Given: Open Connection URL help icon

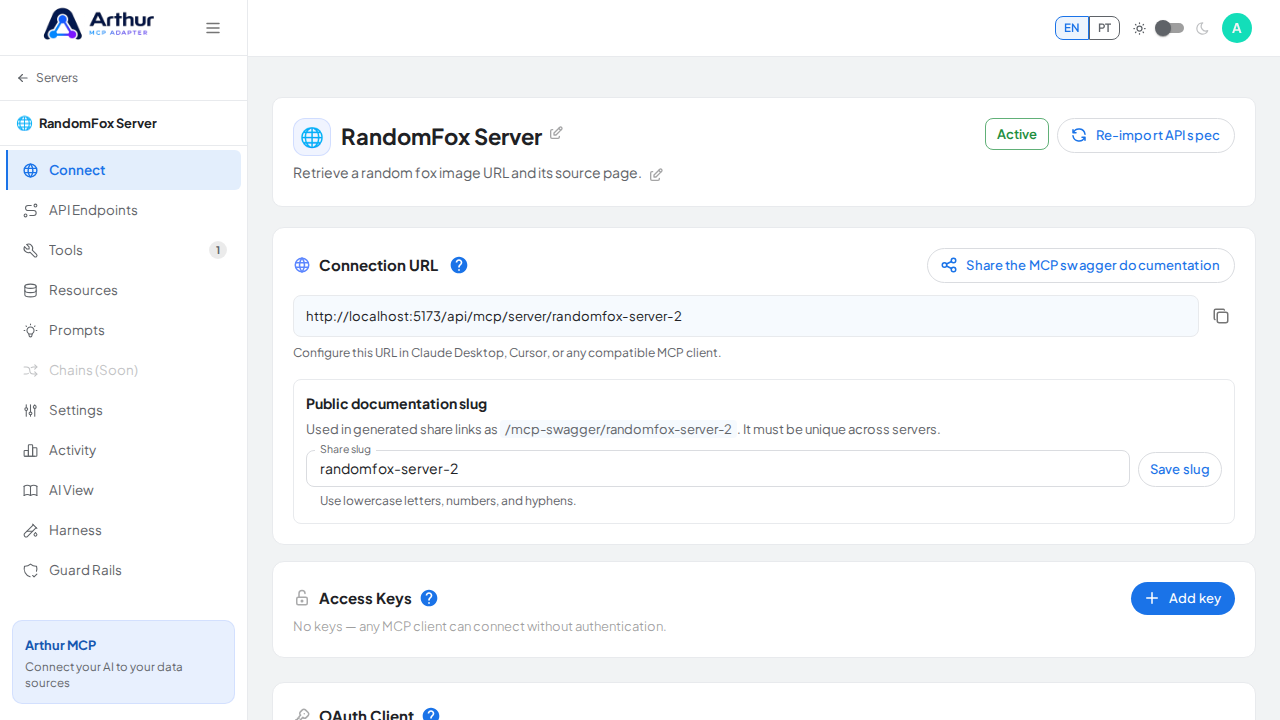Looking at the screenshot, I should (459, 265).
